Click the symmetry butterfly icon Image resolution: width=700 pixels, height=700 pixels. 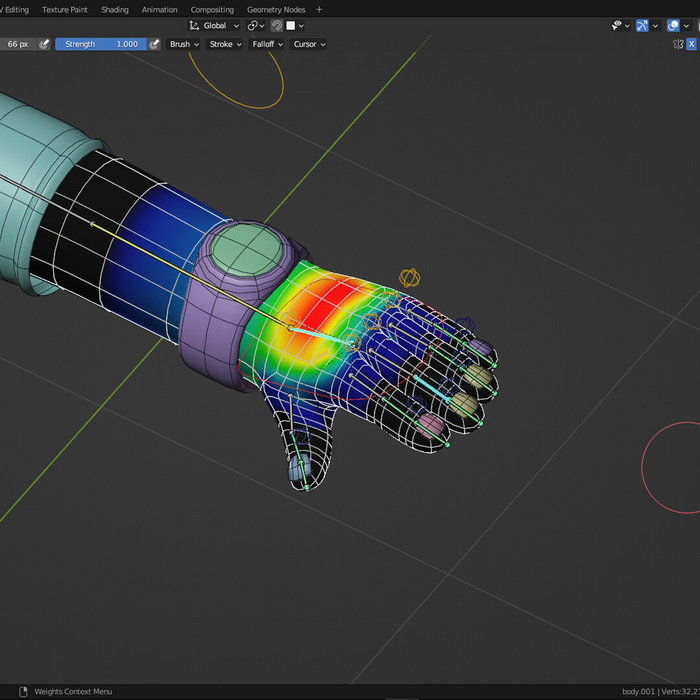click(678, 44)
